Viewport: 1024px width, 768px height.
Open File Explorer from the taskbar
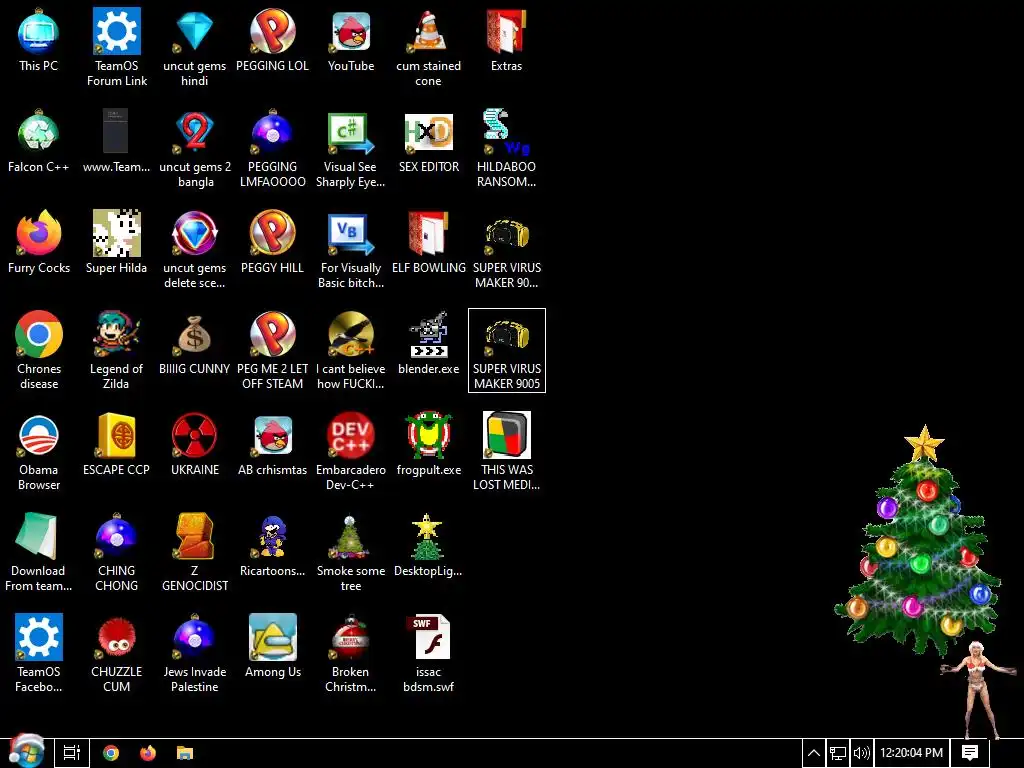[185, 753]
